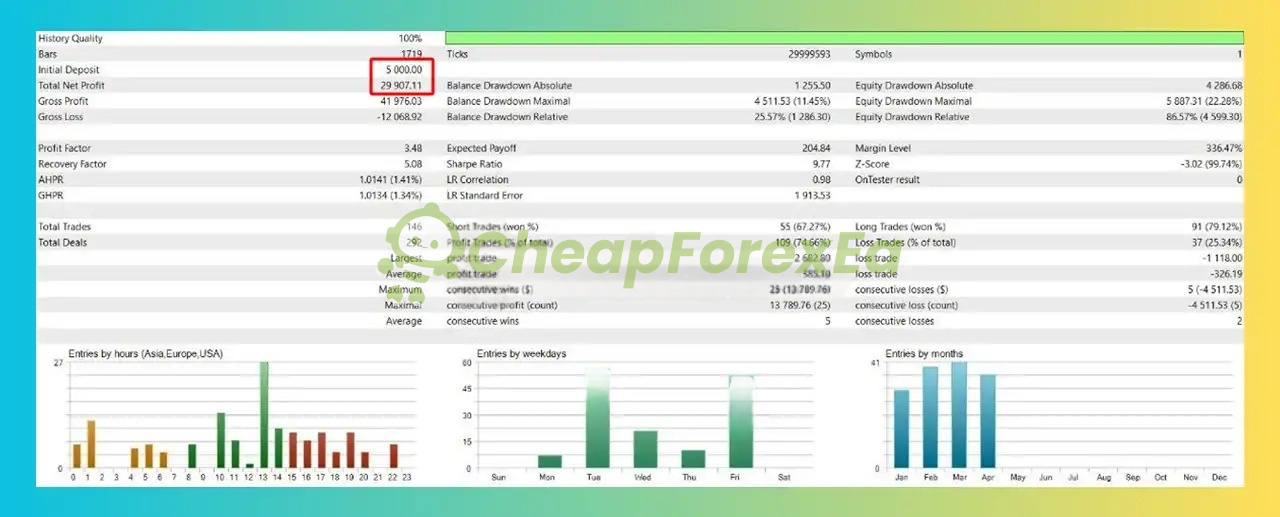This screenshot has height=517, width=1280.
Task: Select the Gross Loss value -12 068.92
Action: [x=399, y=117]
